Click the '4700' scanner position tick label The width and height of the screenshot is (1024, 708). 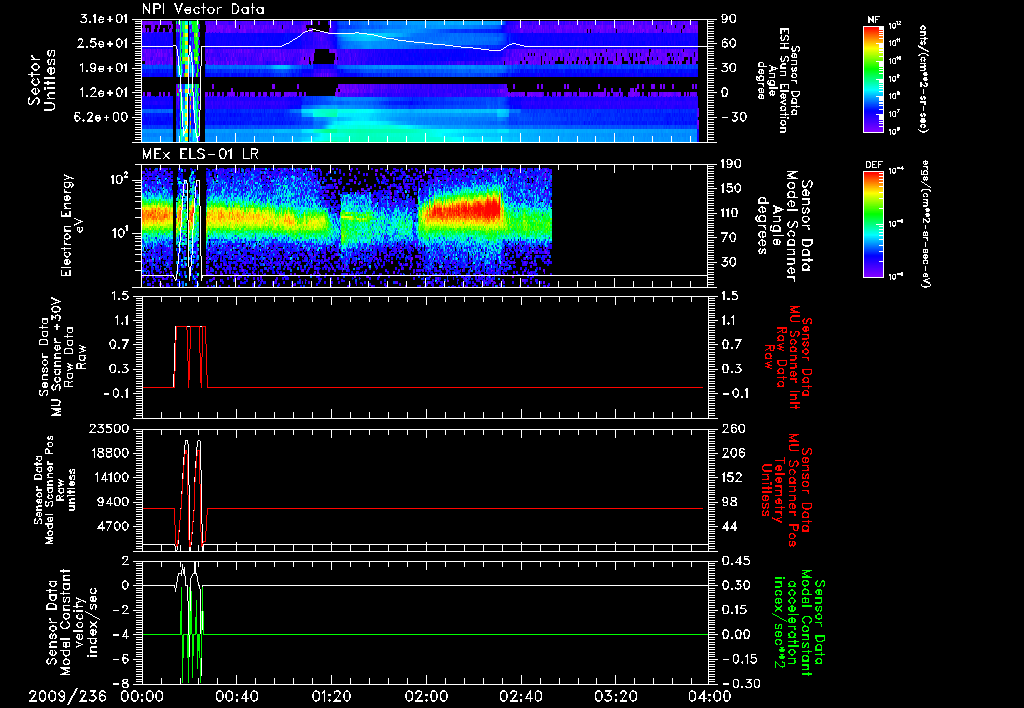tap(113, 526)
